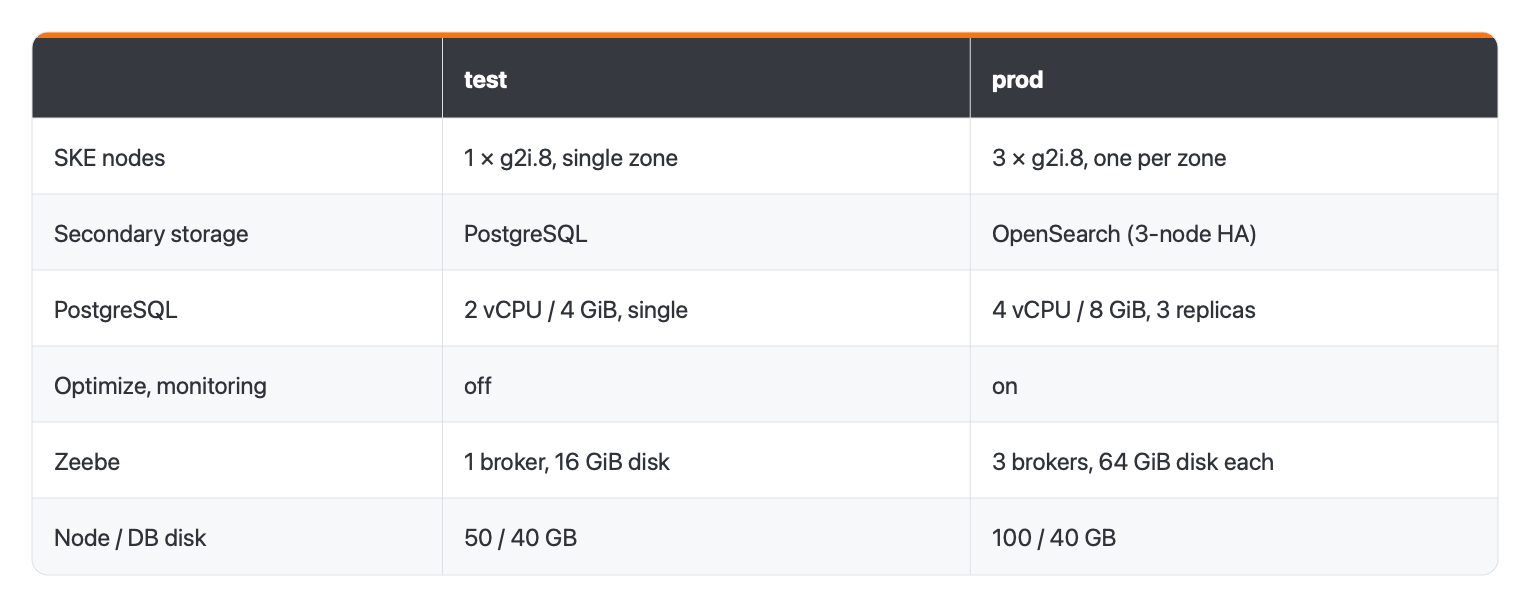Select the '50 / 40 GB' cell
This screenshot has width=1530, height=607.
(x=520, y=537)
